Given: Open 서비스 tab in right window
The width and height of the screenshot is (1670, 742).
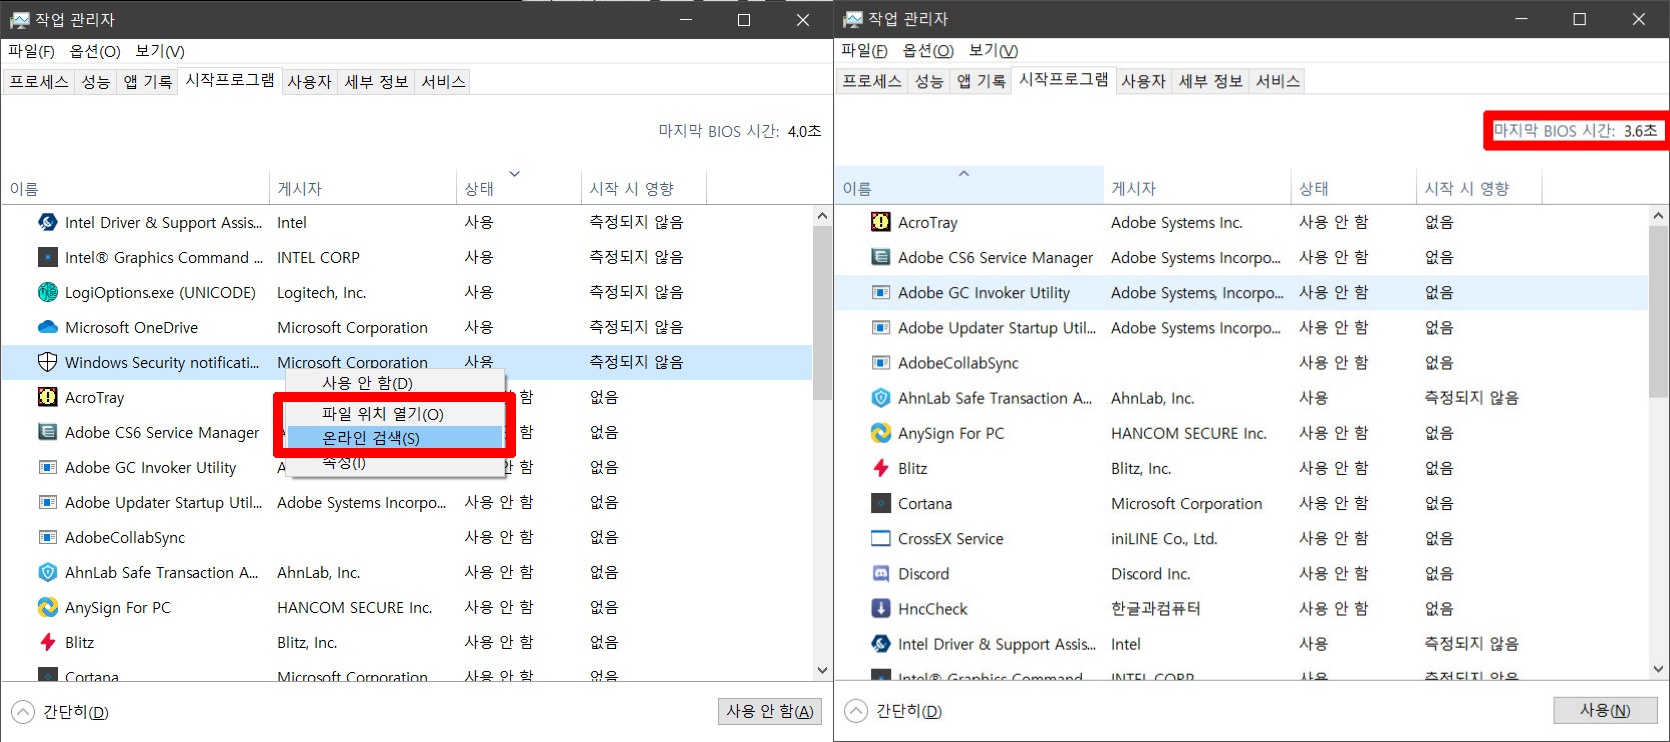Looking at the screenshot, I should [1277, 80].
